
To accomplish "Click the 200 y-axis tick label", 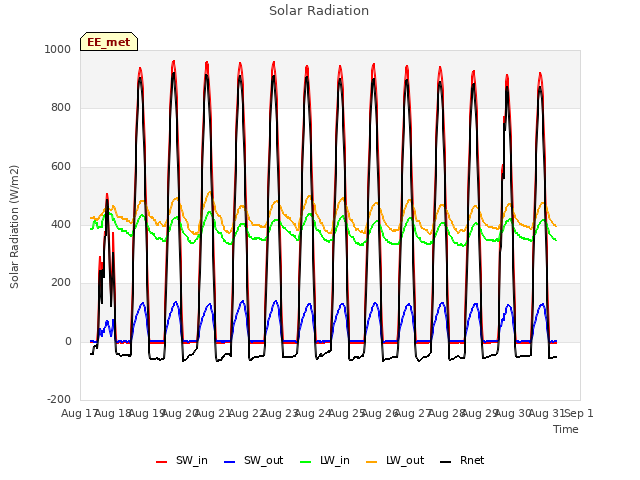I will pyautogui.click(x=61, y=282).
